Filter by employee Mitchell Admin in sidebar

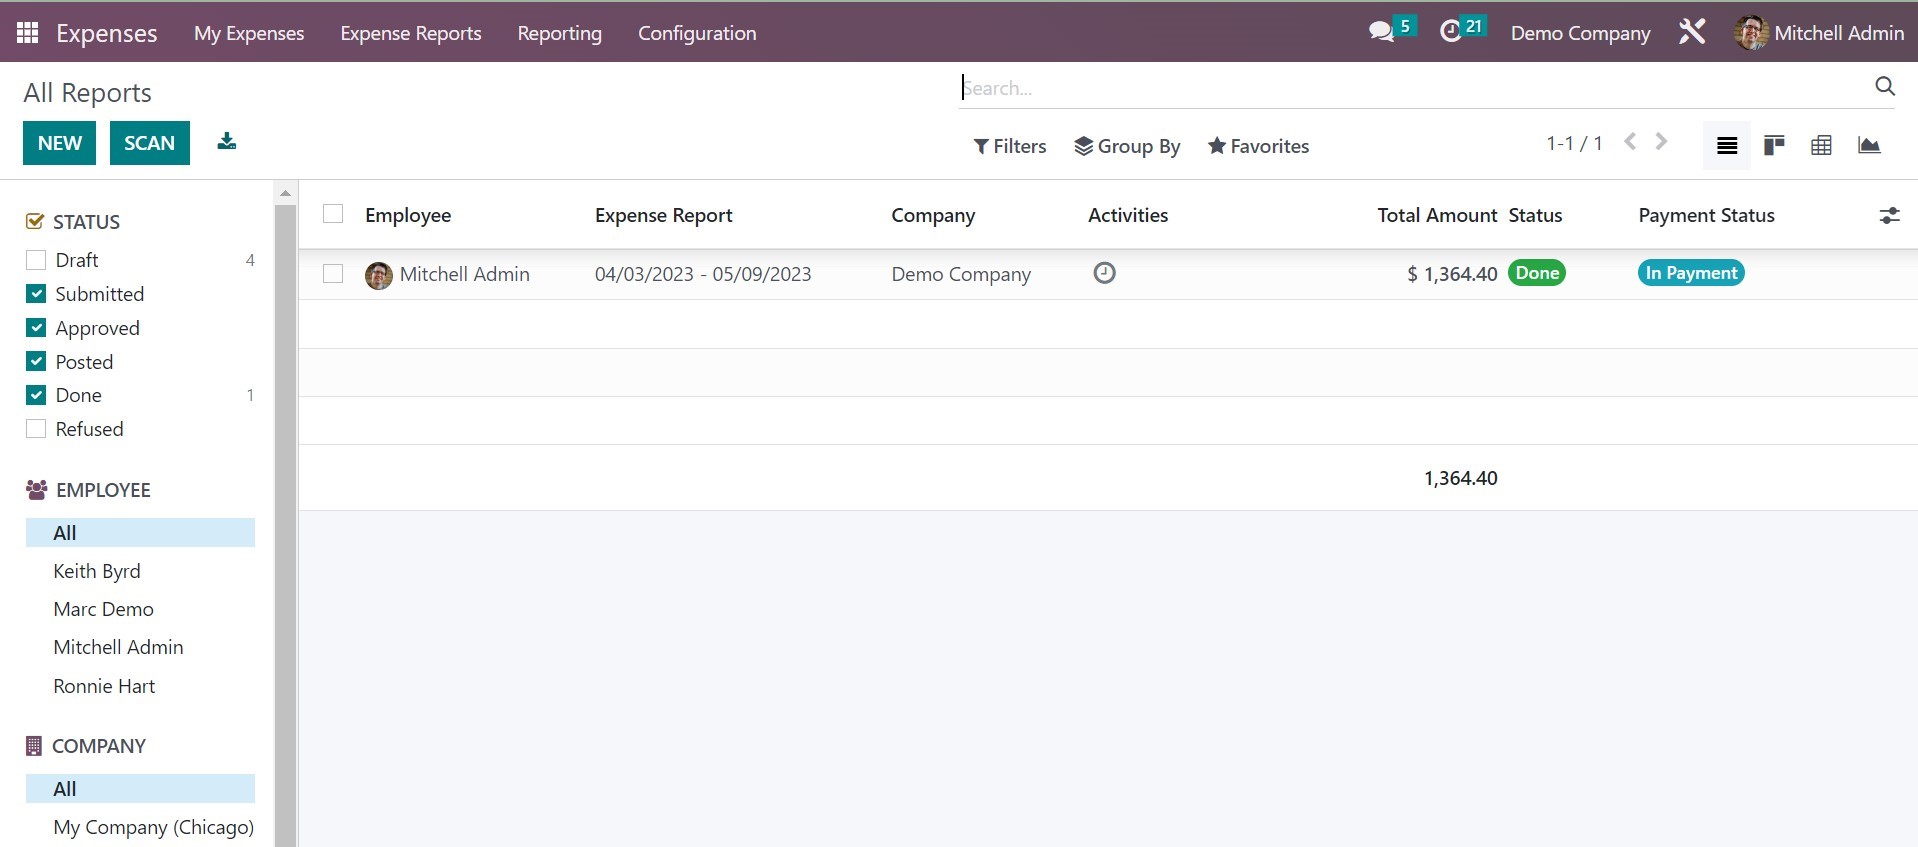tap(118, 647)
